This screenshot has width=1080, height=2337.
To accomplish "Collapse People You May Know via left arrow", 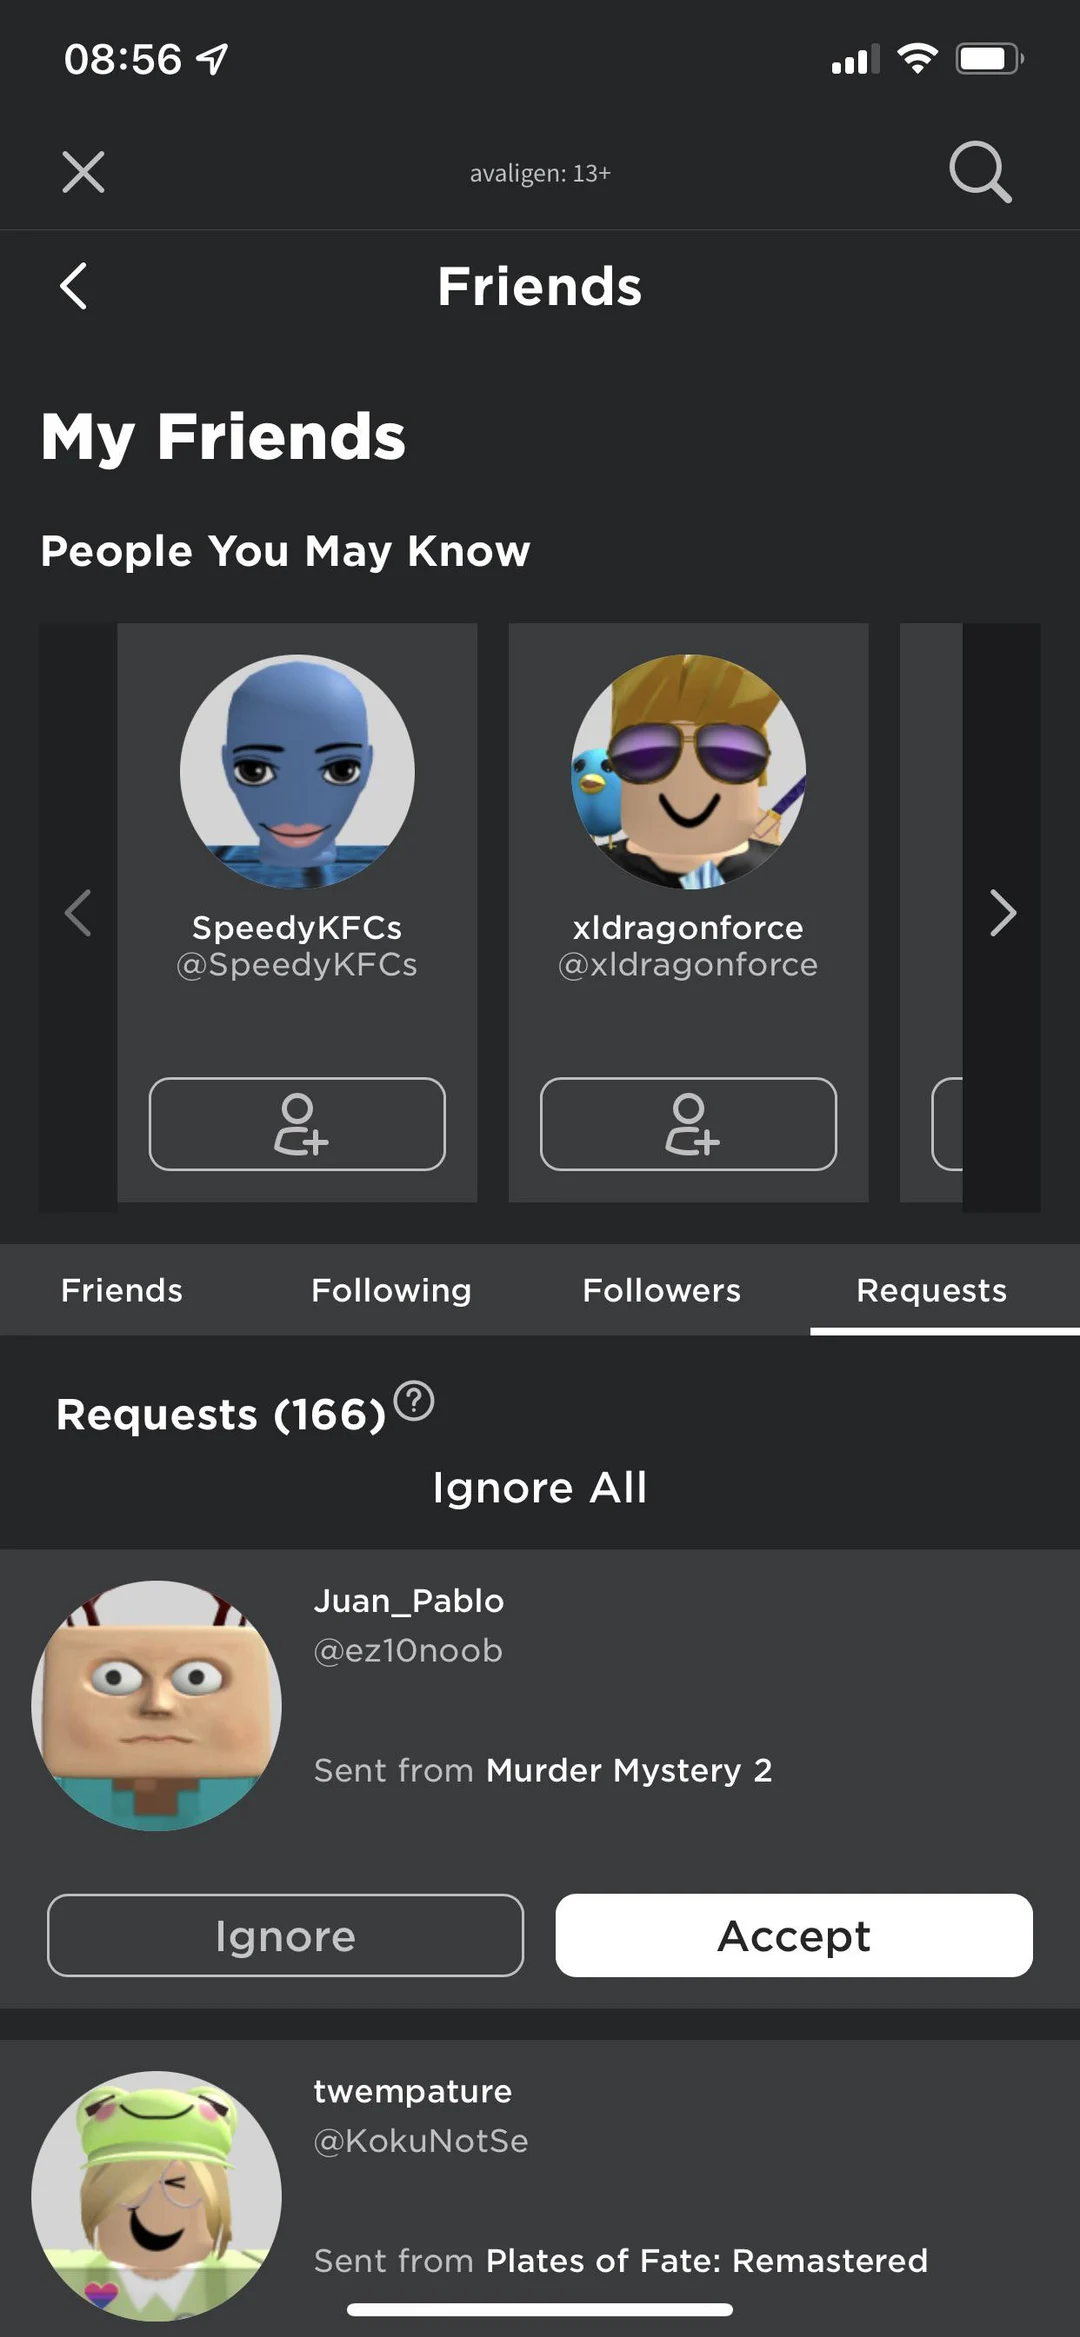I will pos(78,913).
